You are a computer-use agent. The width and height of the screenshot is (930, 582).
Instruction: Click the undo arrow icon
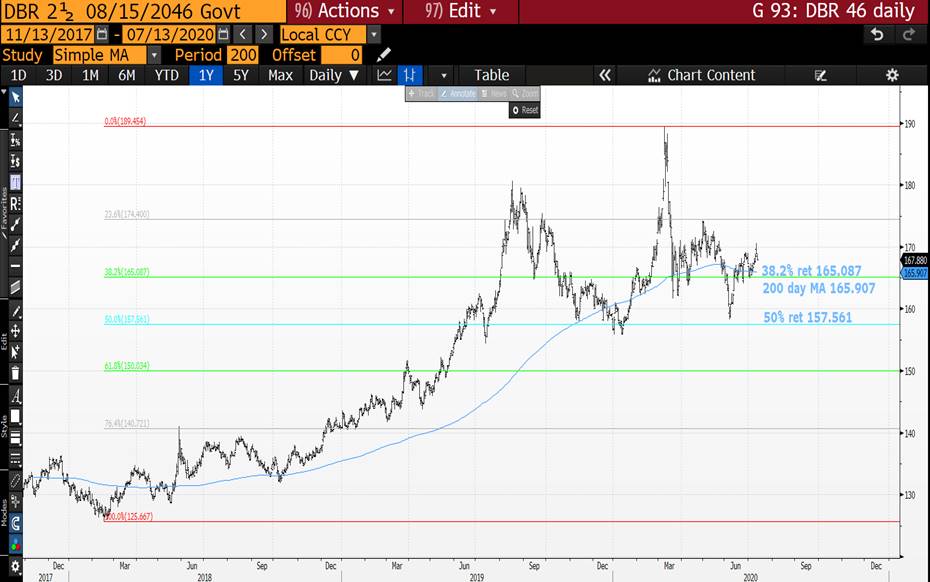click(x=877, y=34)
